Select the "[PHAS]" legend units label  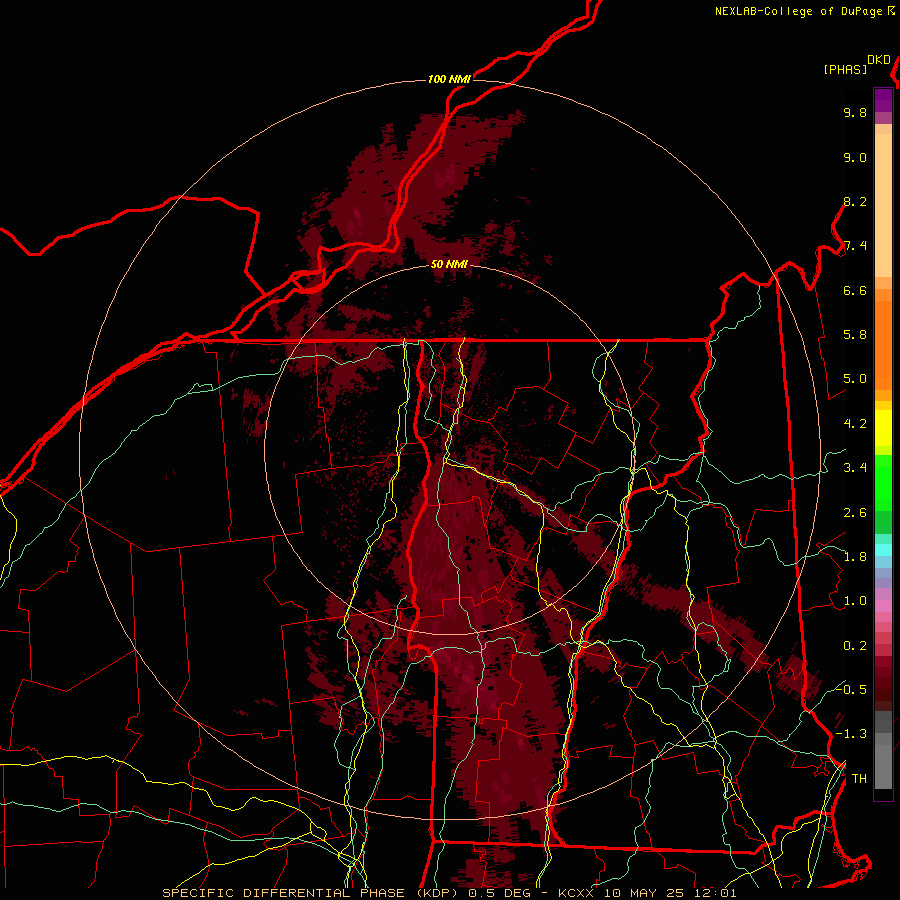845,69
